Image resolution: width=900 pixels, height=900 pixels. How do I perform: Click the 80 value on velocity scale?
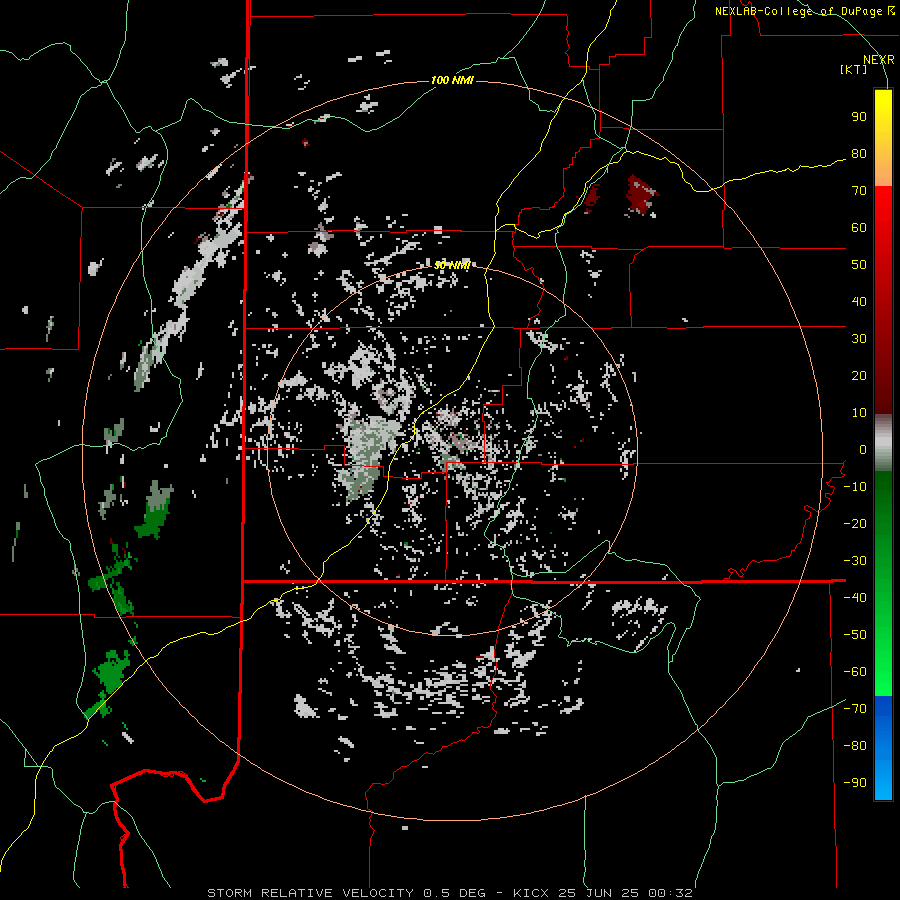click(x=859, y=154)
